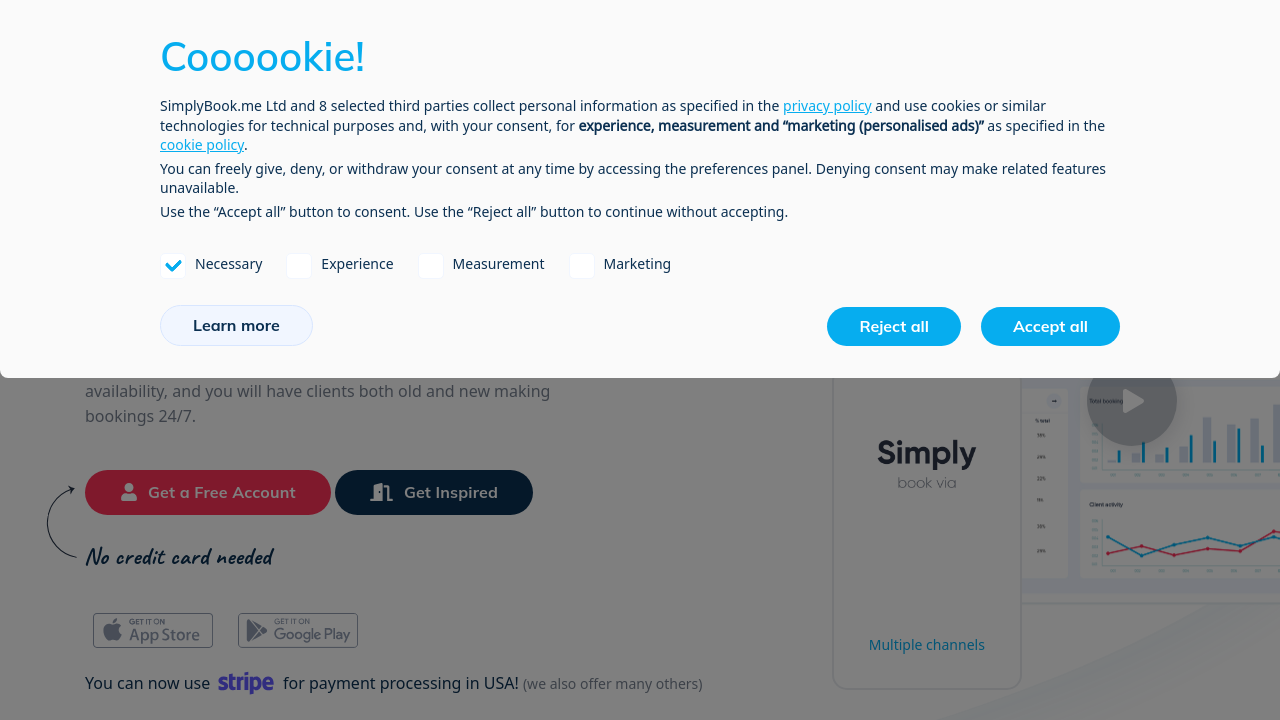Enable the Measurement cookies checkbox
The width and height of the screenshot is (1280, 720).
pyautogui.click(x=431, y=265)
